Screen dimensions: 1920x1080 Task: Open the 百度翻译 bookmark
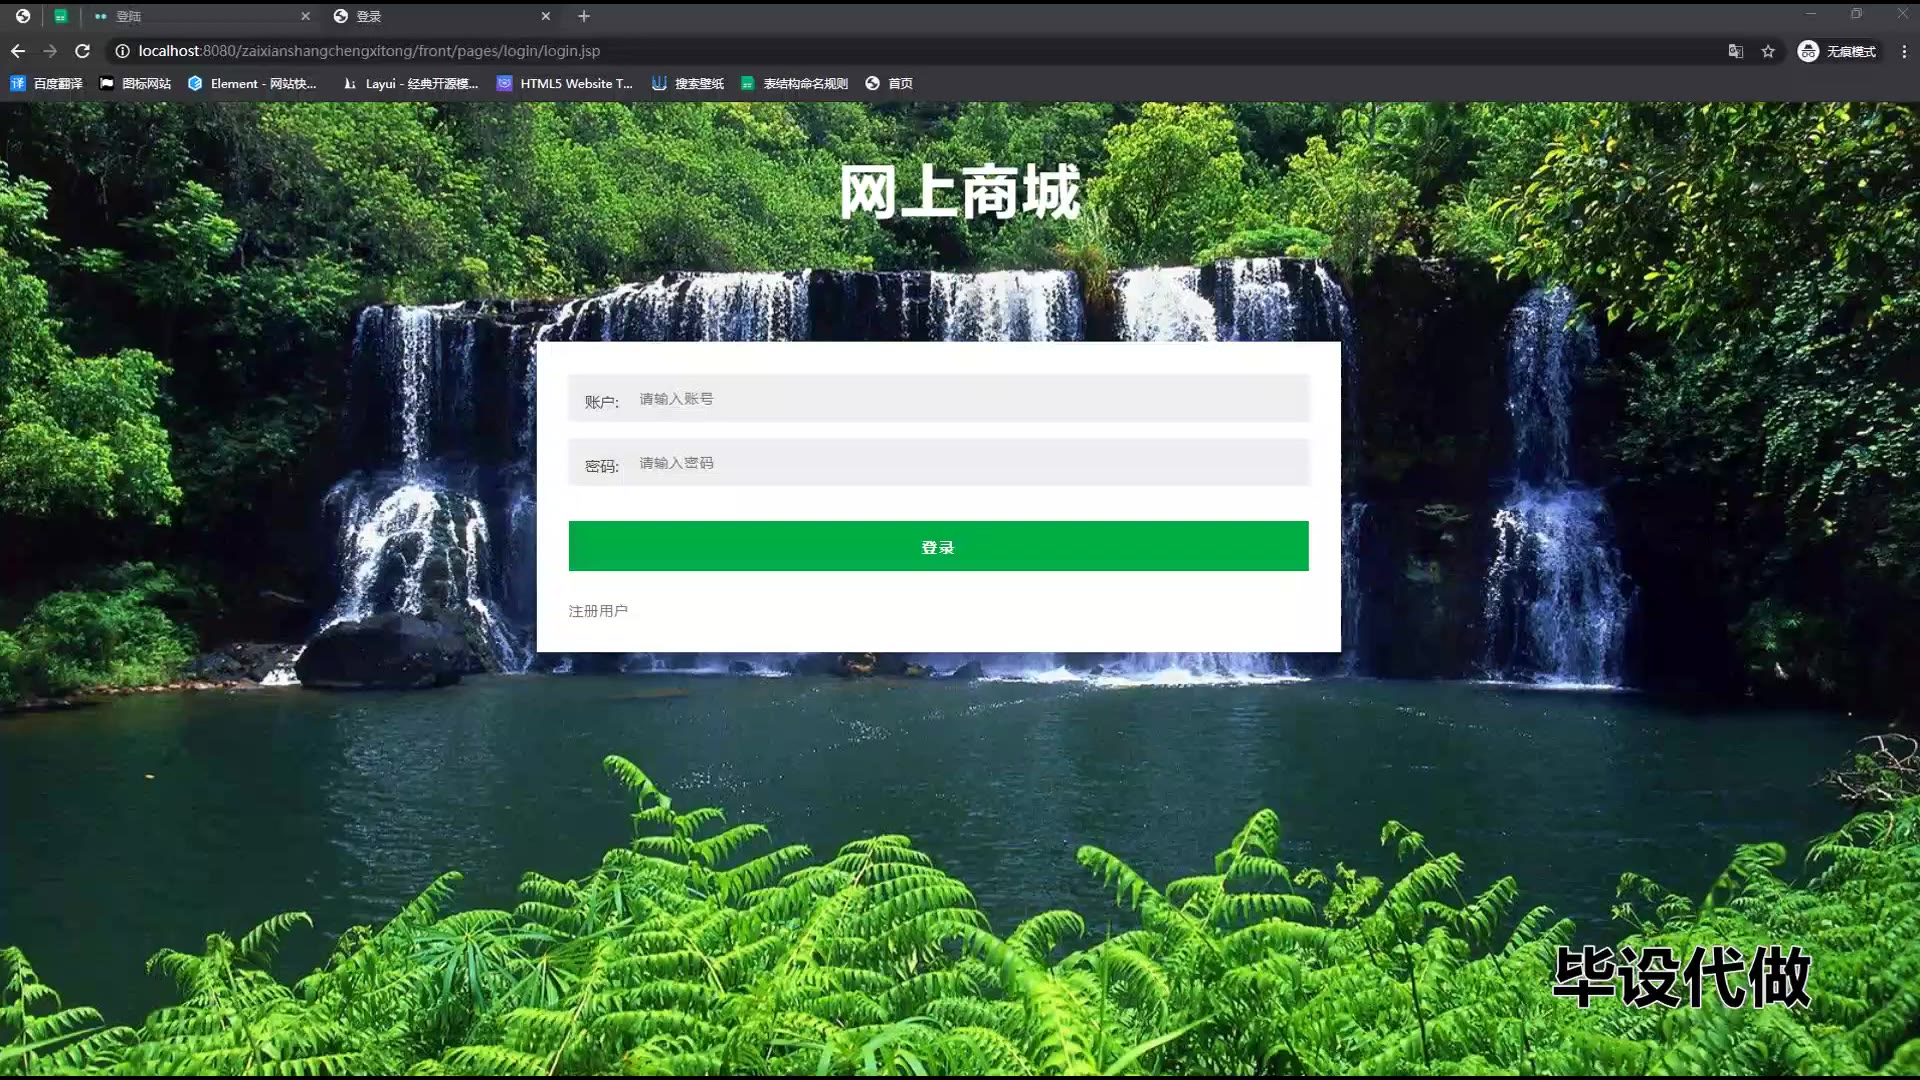coord(47,84)
